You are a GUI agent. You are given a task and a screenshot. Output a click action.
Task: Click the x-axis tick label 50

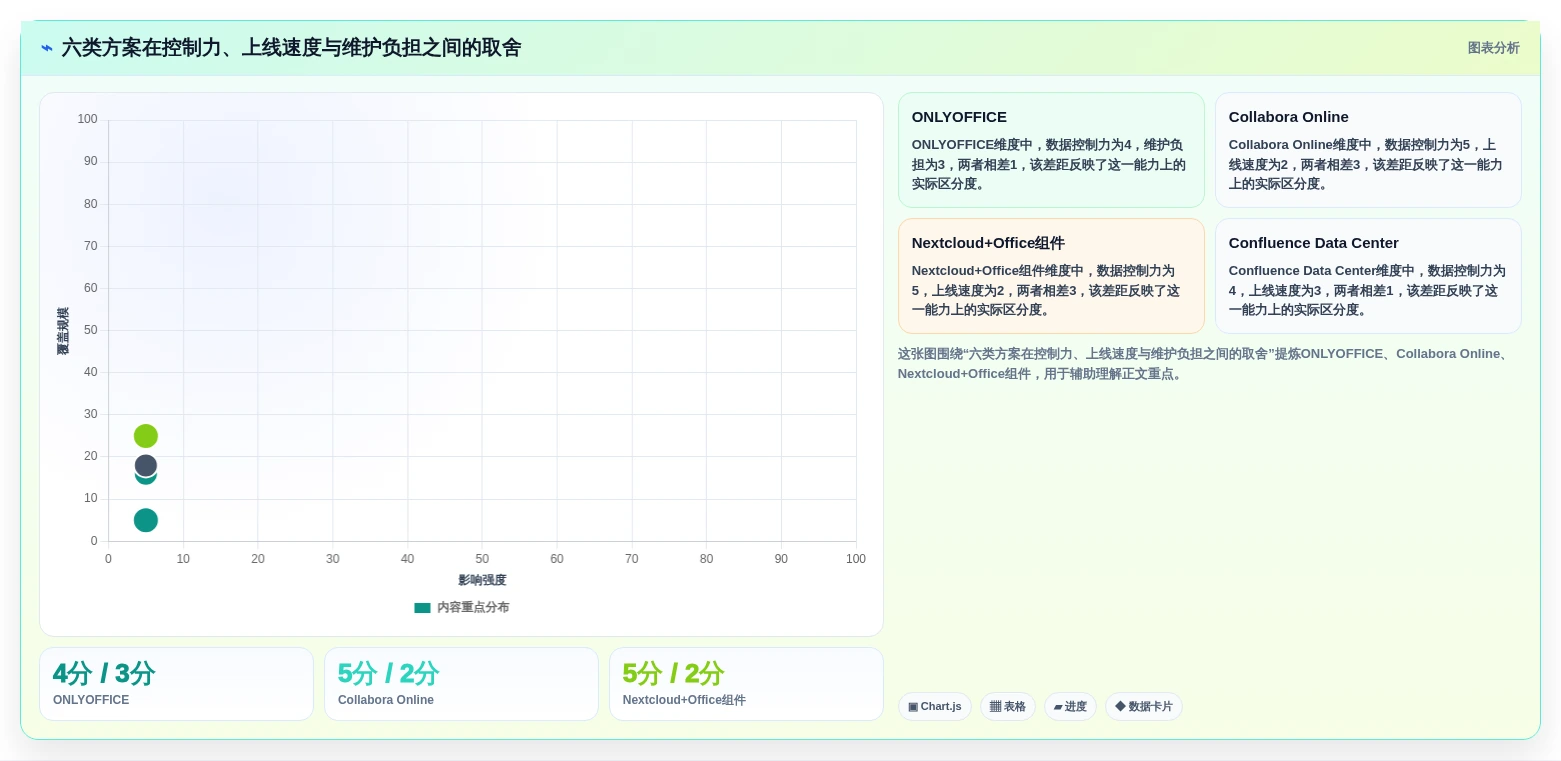click(x=482, y=559)
